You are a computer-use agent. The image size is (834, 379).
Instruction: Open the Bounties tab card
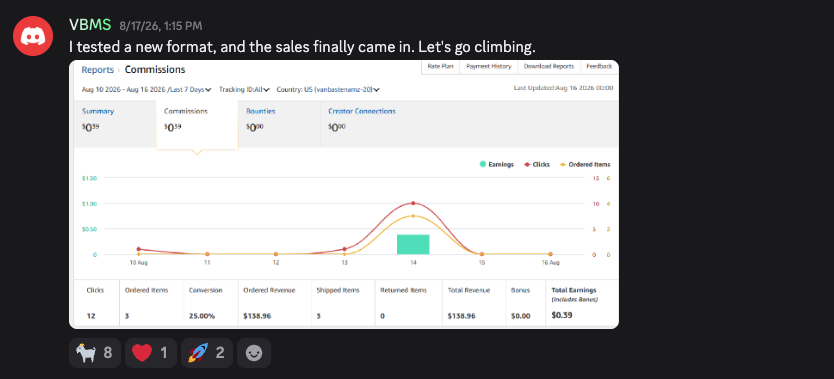point(279,123)
